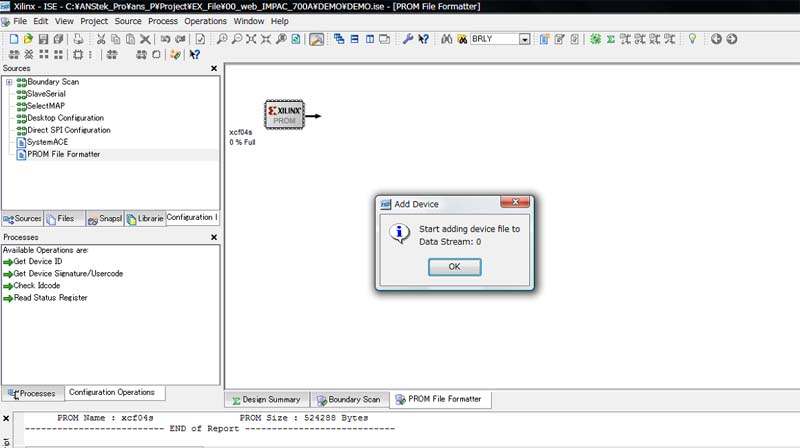This screenshot has height=448, width=800.
Task: Click the Cut scissors icon
Action: (101, 39)
